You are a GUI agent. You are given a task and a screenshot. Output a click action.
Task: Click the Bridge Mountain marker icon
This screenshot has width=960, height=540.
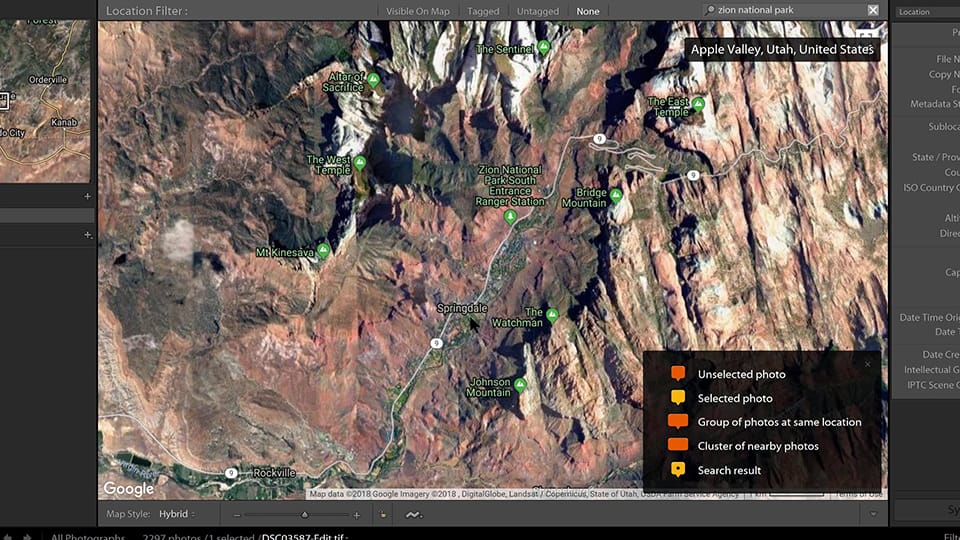(x=616, y=195)
